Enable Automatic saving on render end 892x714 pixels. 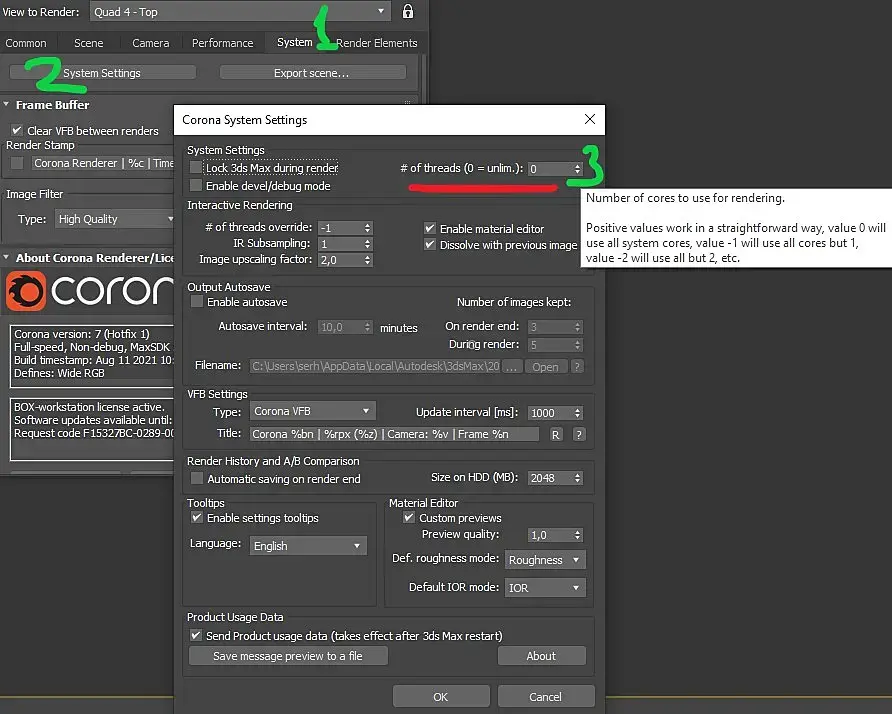click(x=197, y=478)
